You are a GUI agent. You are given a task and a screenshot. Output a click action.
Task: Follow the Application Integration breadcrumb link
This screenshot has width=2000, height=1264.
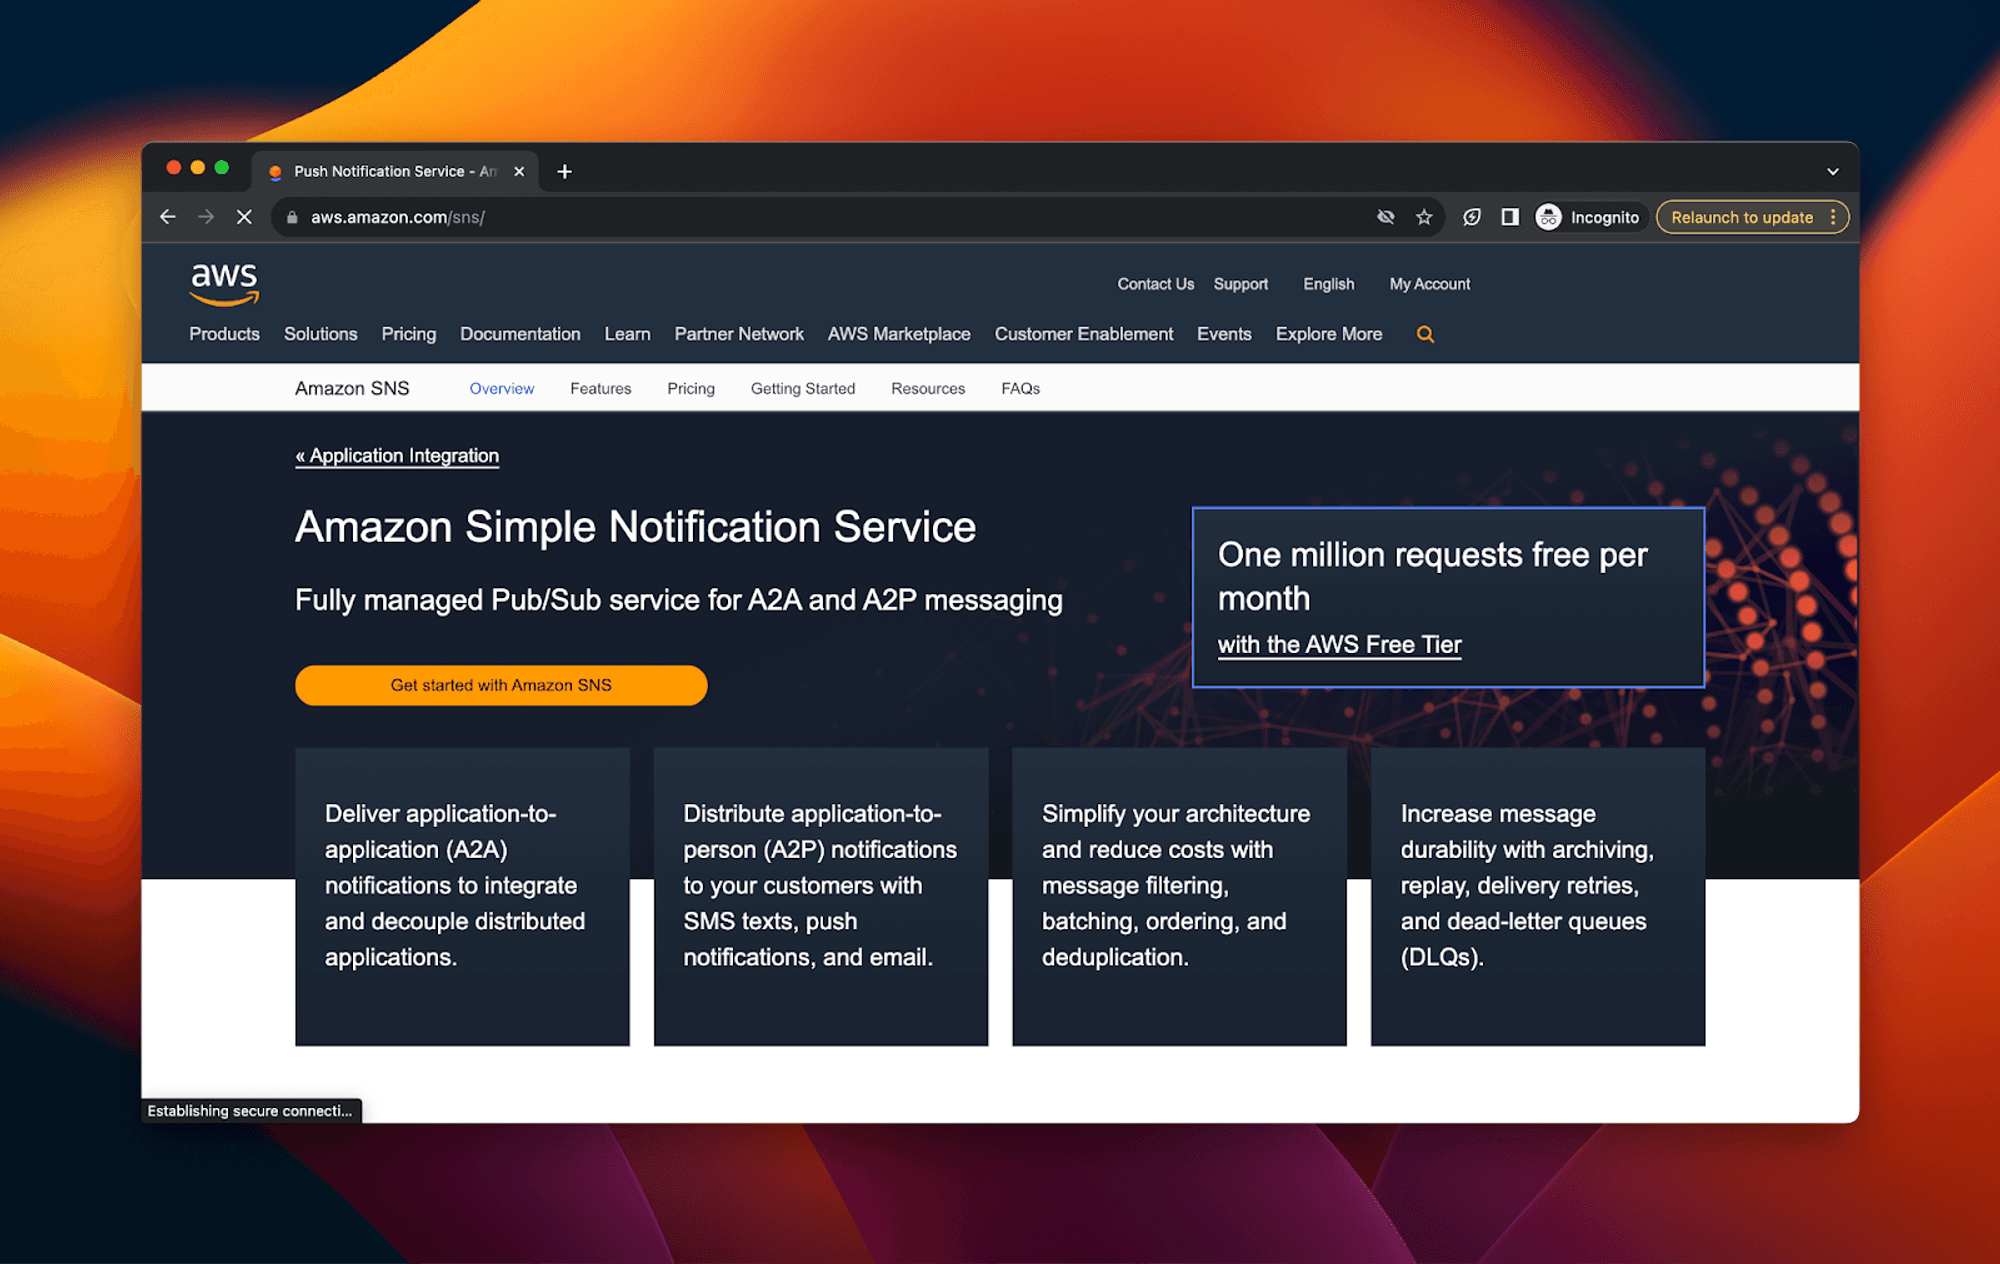click(397, 456)
